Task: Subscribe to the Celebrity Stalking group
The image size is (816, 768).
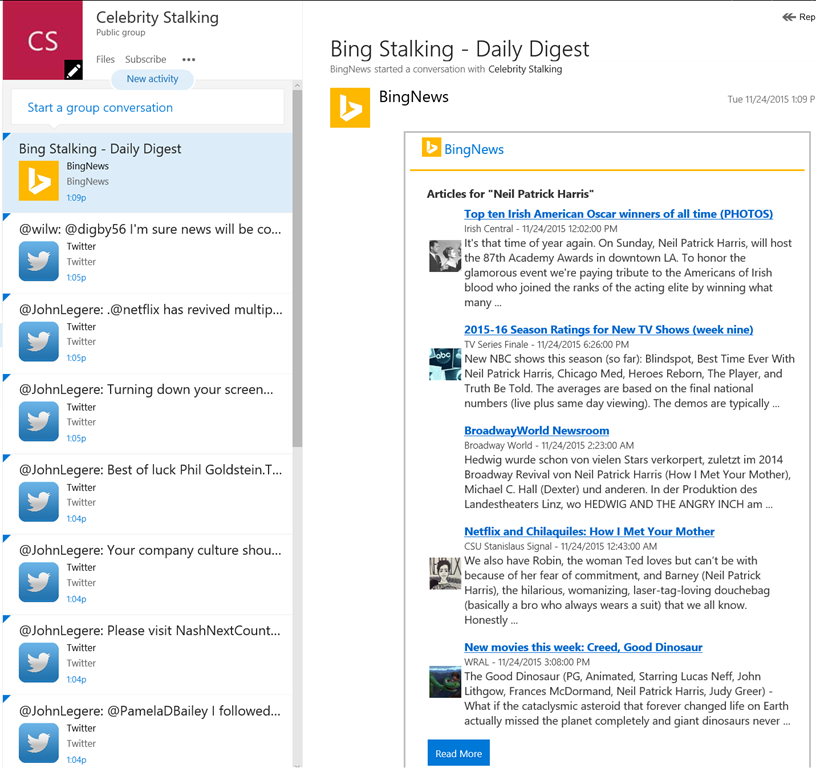Action: pyautogui.click(x=146, y=59)
